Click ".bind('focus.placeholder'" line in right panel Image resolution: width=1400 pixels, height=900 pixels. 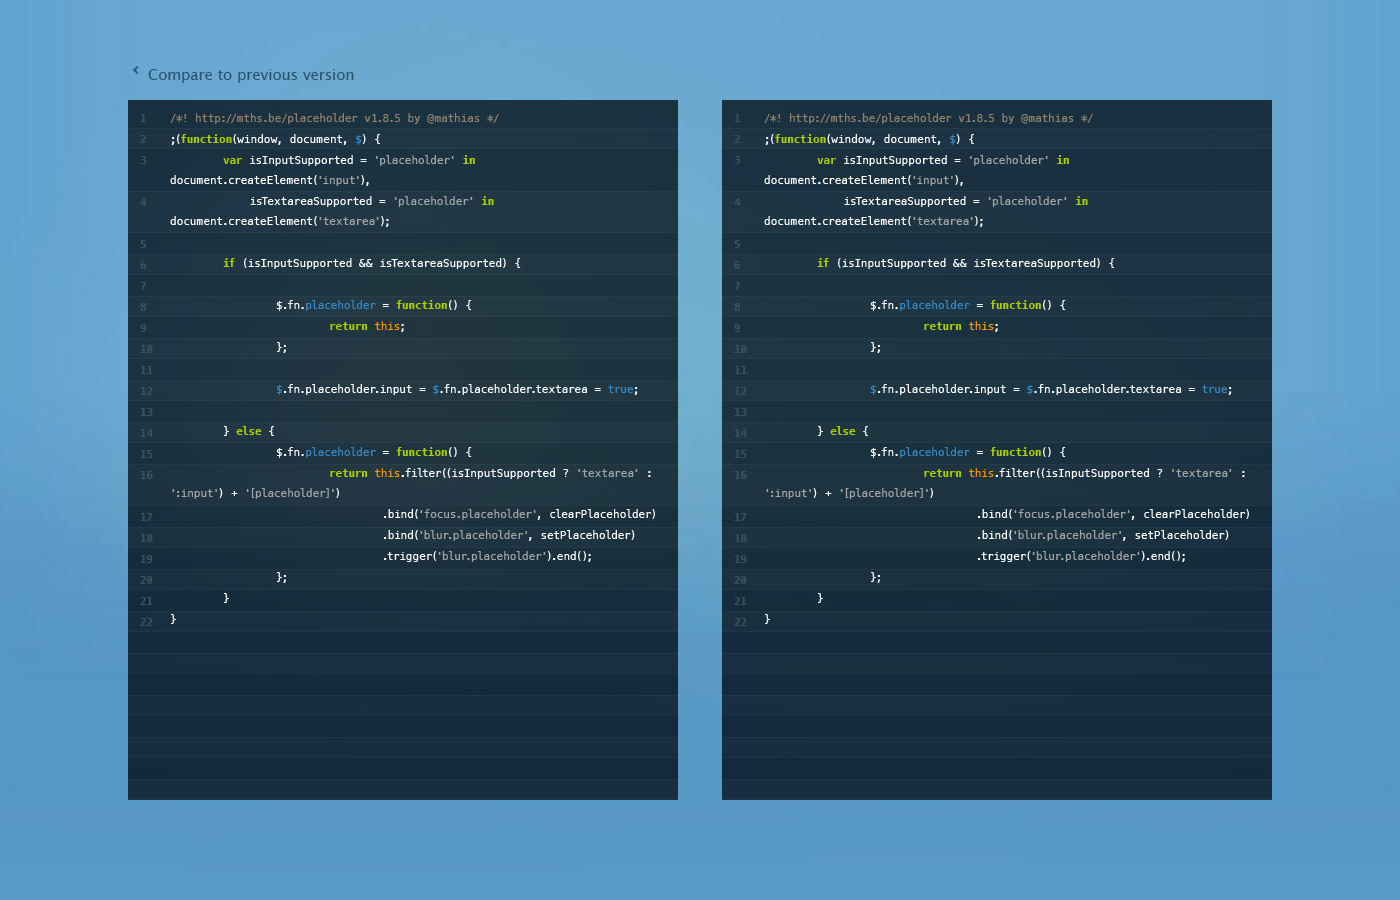(1113, 514)
